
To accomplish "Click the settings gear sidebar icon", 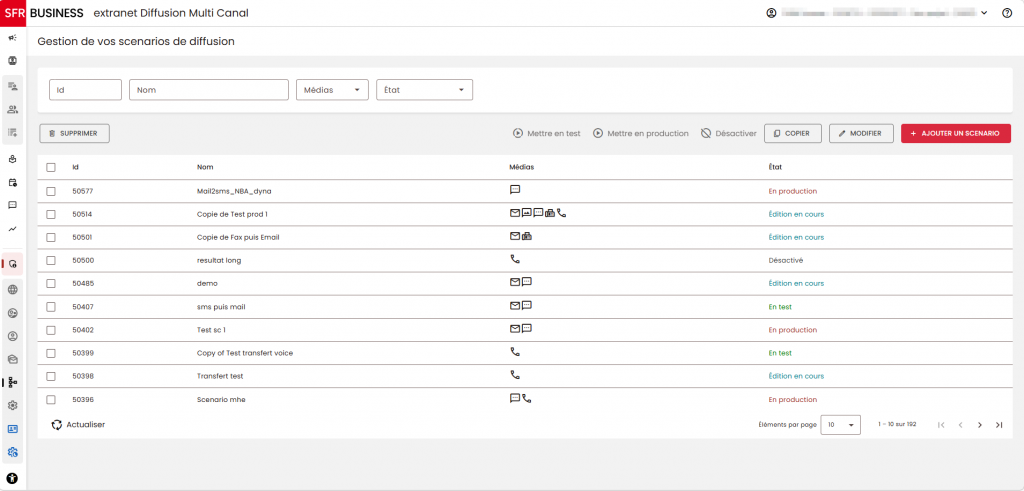I will pyautogui.click(x=12, y=405).
